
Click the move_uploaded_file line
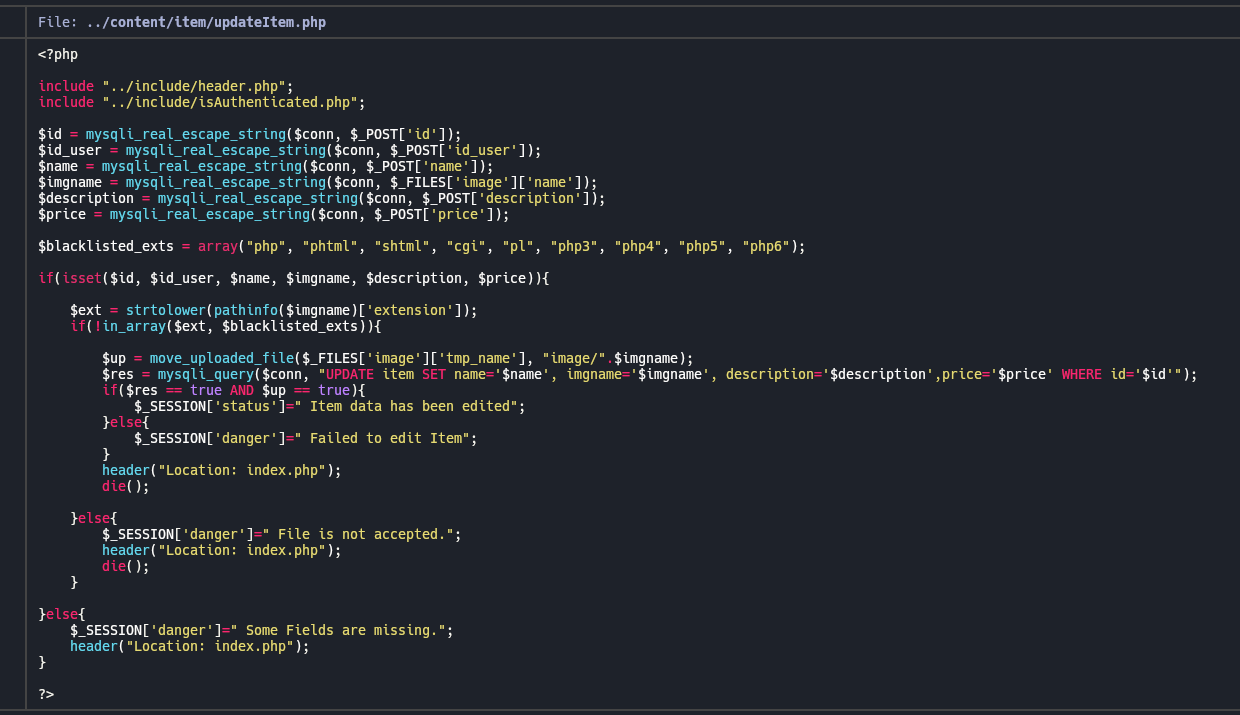(x=398, y=358)
